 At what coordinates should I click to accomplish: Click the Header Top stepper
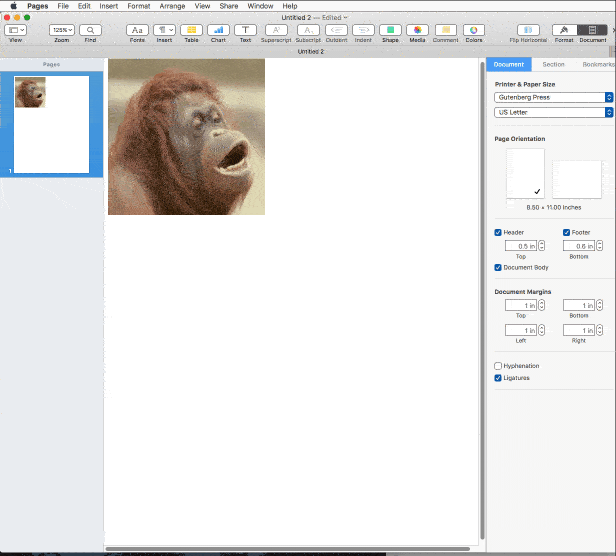[x=541, y=246]
